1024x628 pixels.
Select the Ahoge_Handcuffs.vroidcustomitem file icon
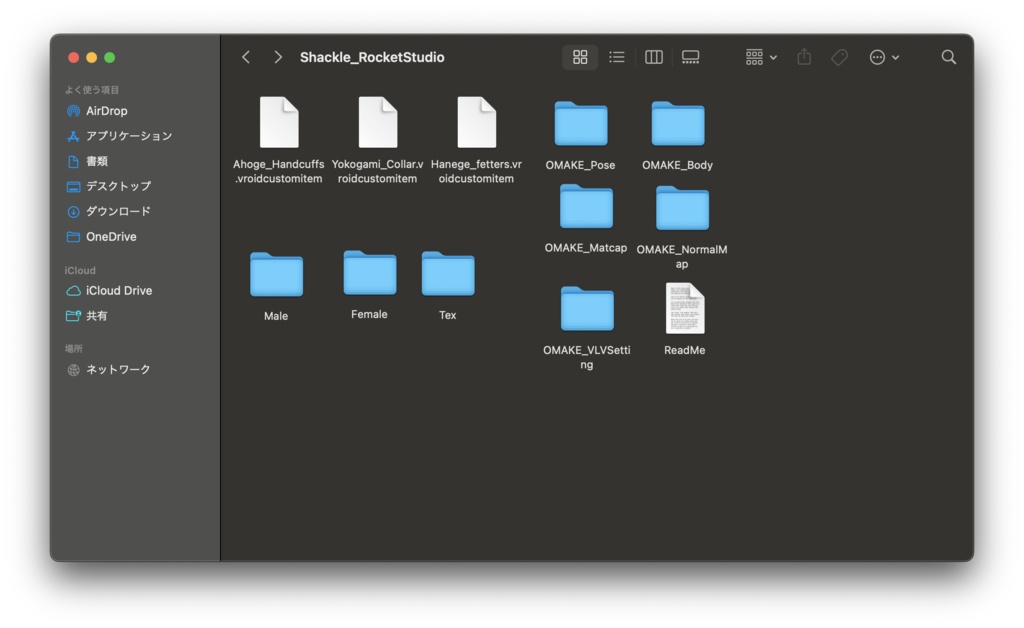280,122
